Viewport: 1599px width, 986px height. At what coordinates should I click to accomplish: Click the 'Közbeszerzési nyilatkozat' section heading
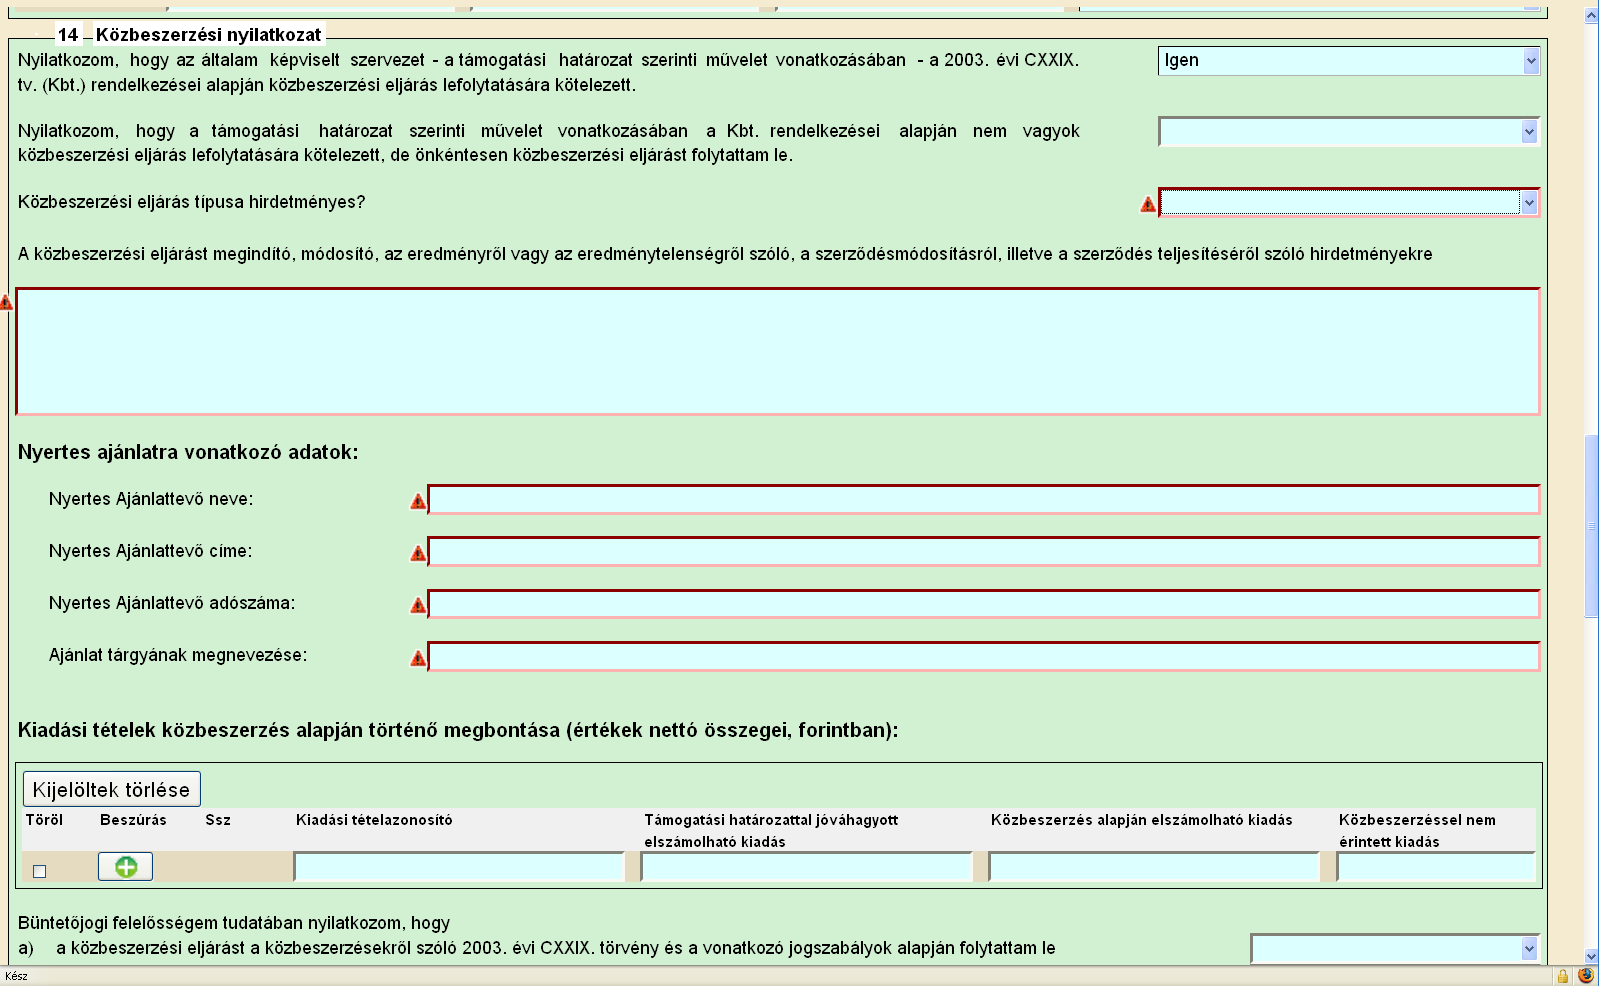(209, 35)
